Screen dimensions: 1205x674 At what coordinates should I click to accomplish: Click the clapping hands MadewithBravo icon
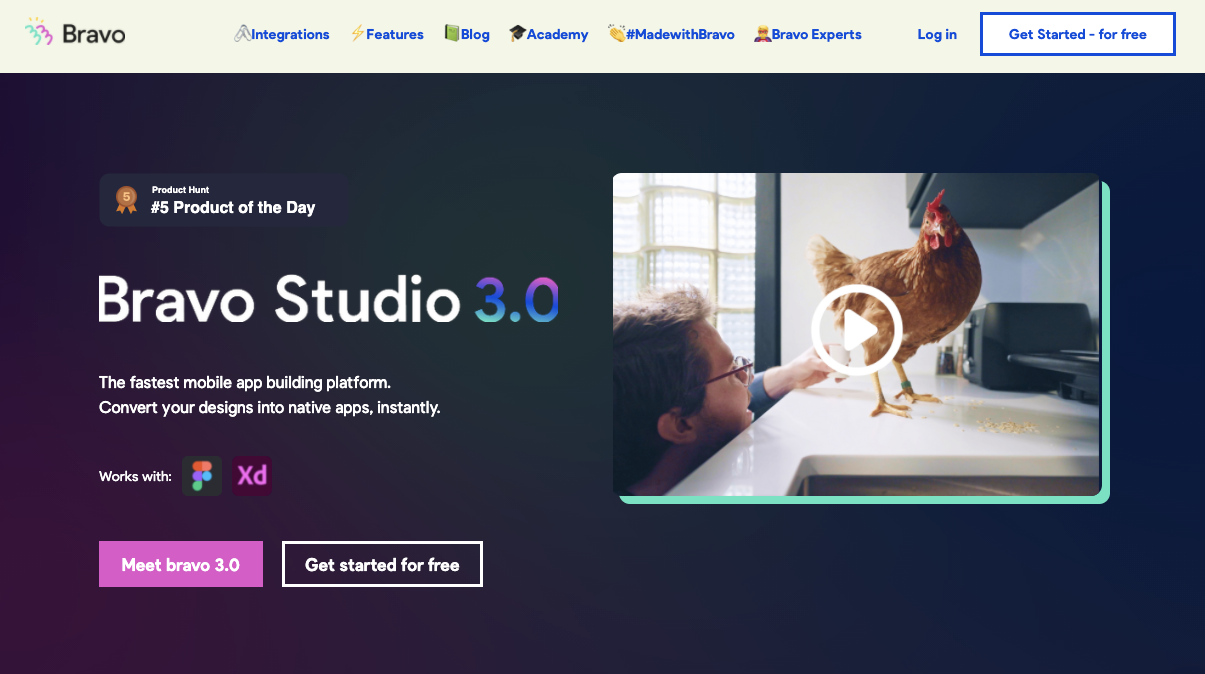tap(616, 34)
